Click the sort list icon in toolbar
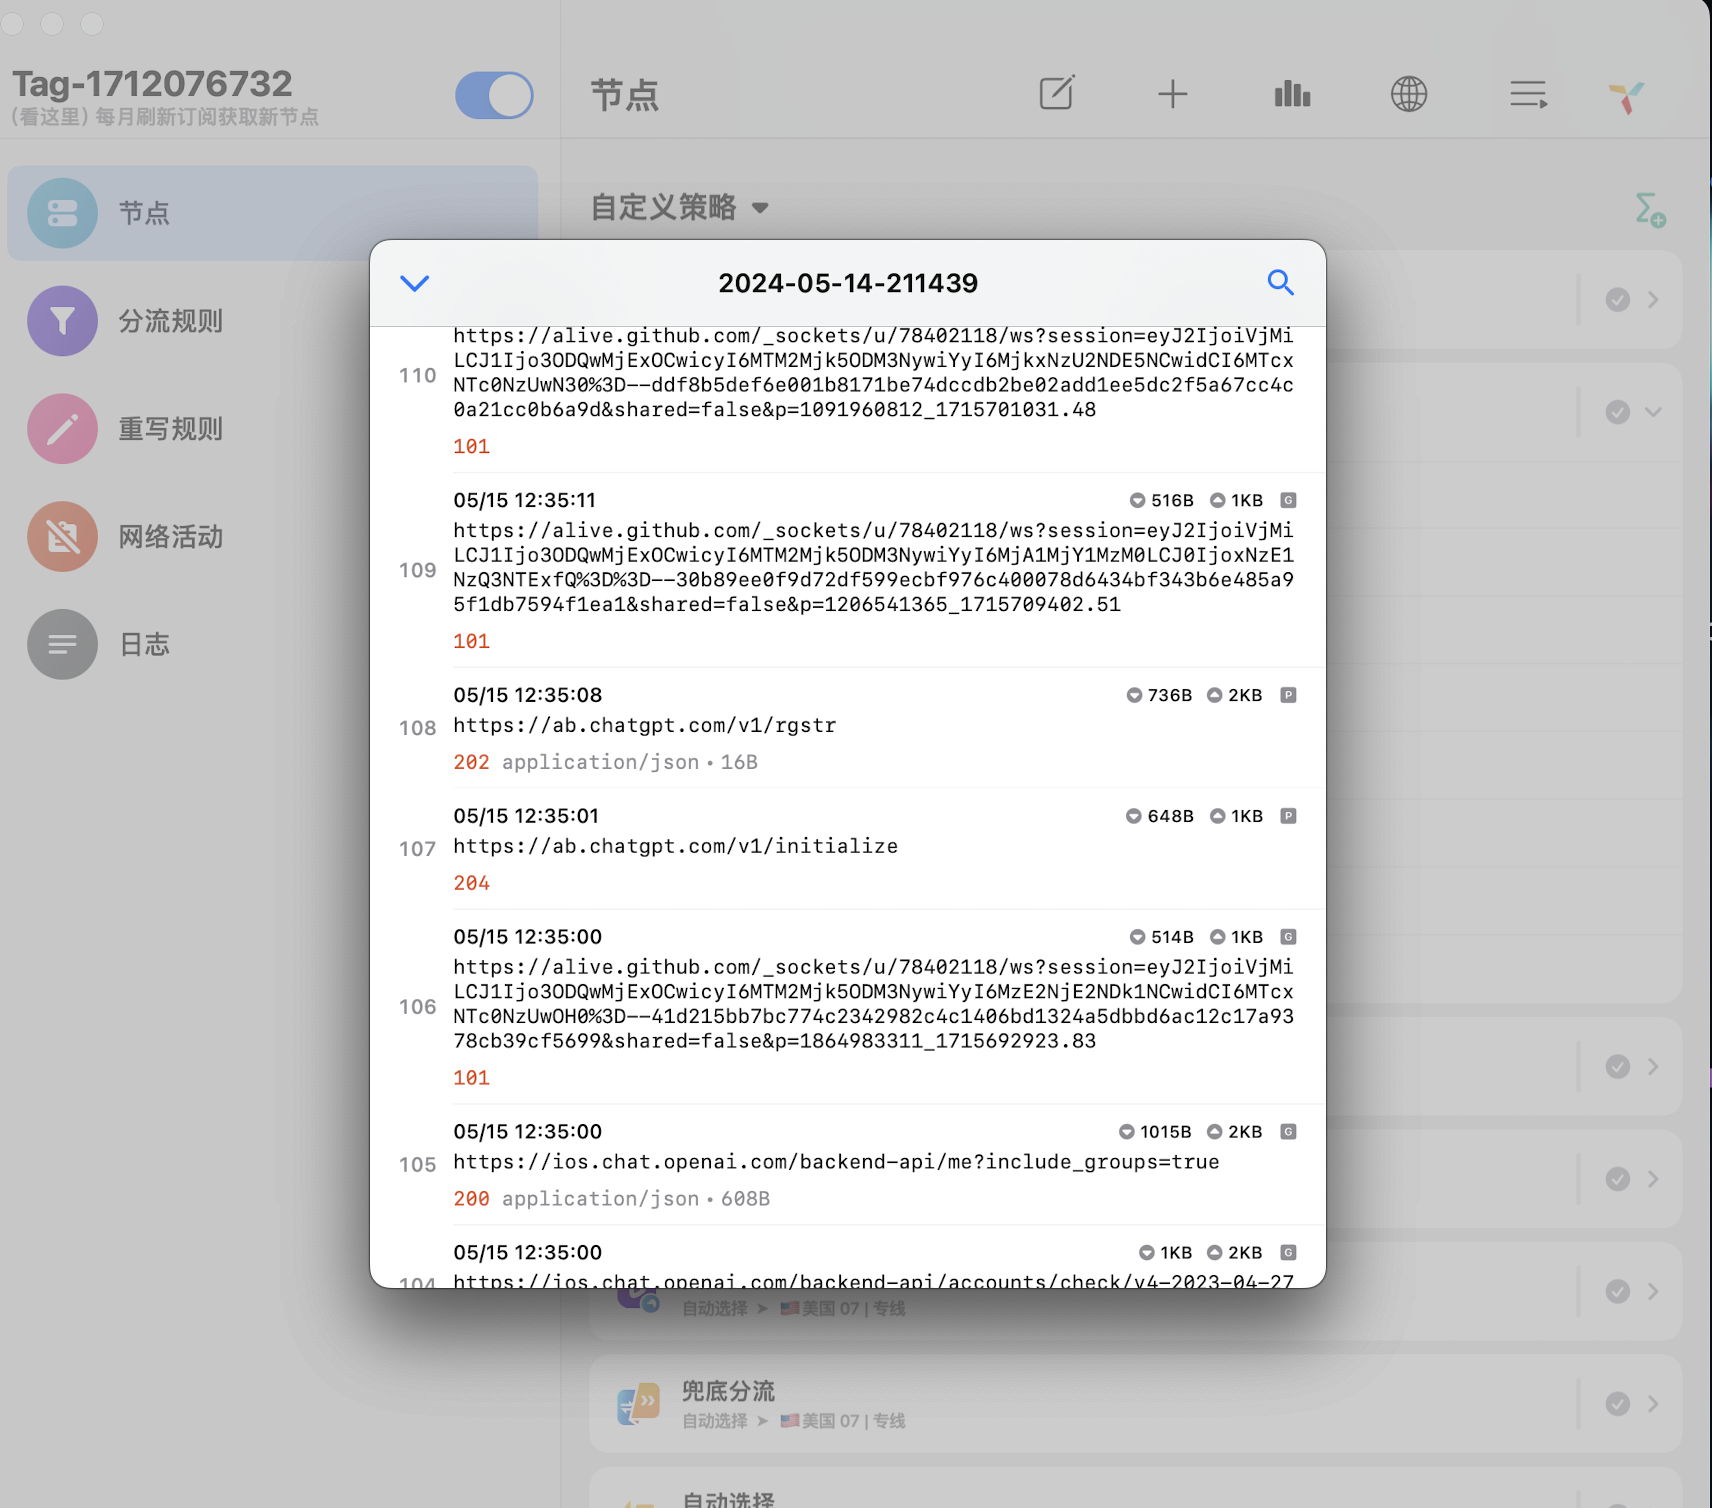 click(1528, 94)
